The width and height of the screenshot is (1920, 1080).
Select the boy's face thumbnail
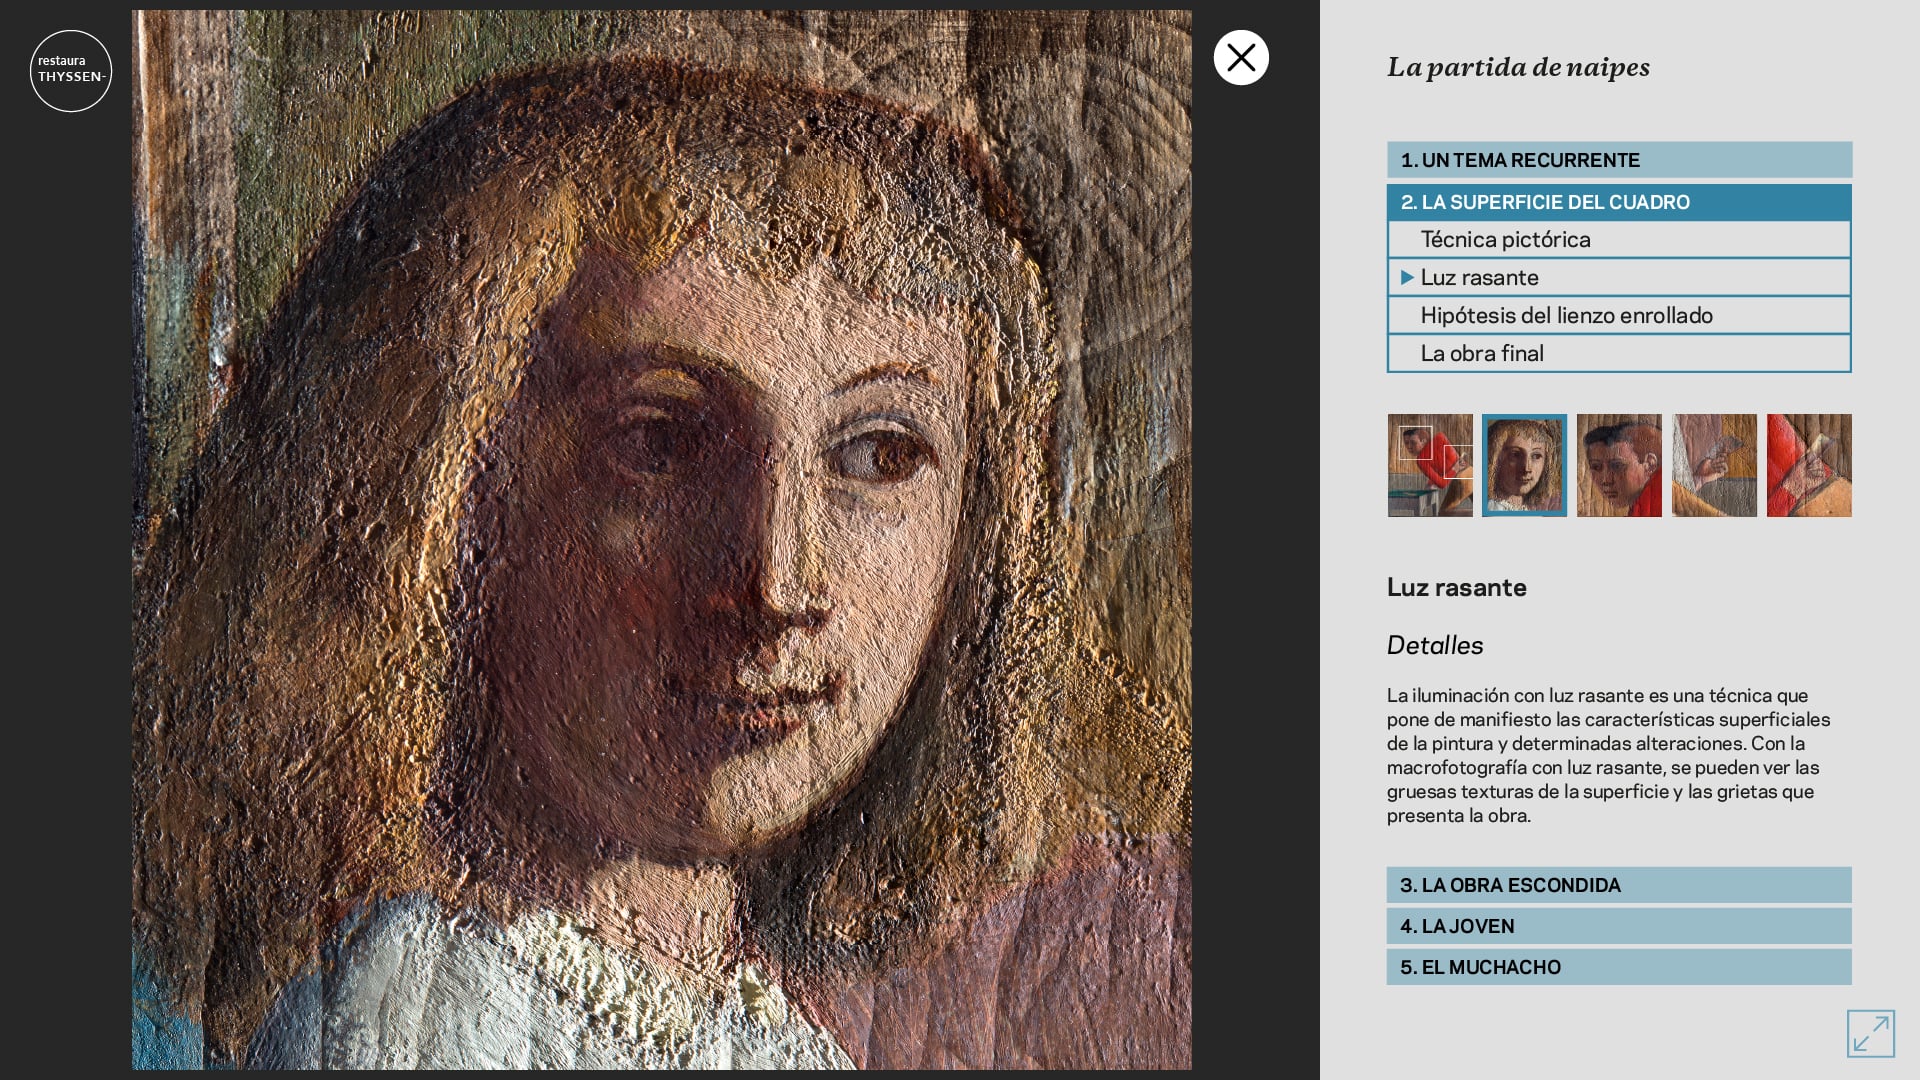[1619, 465]
